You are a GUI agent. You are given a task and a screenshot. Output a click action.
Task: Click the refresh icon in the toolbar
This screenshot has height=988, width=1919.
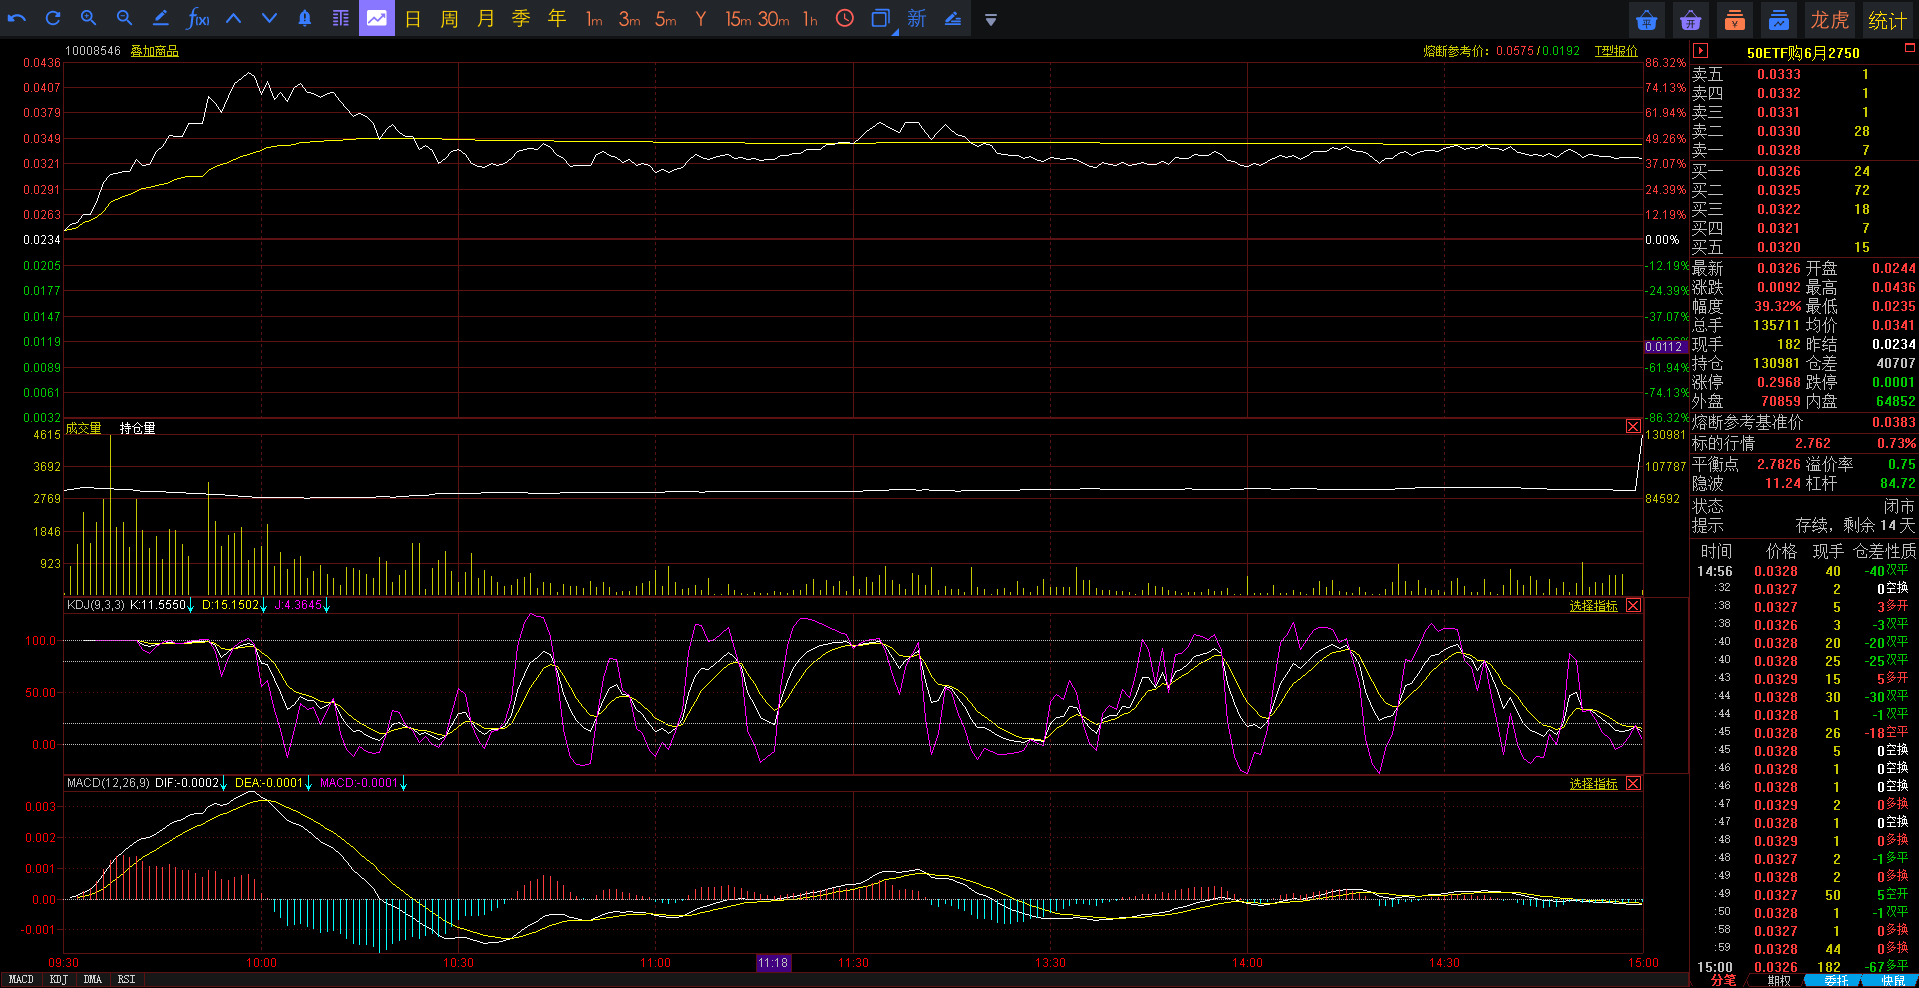pyautogui.click(x=53, y=18)
